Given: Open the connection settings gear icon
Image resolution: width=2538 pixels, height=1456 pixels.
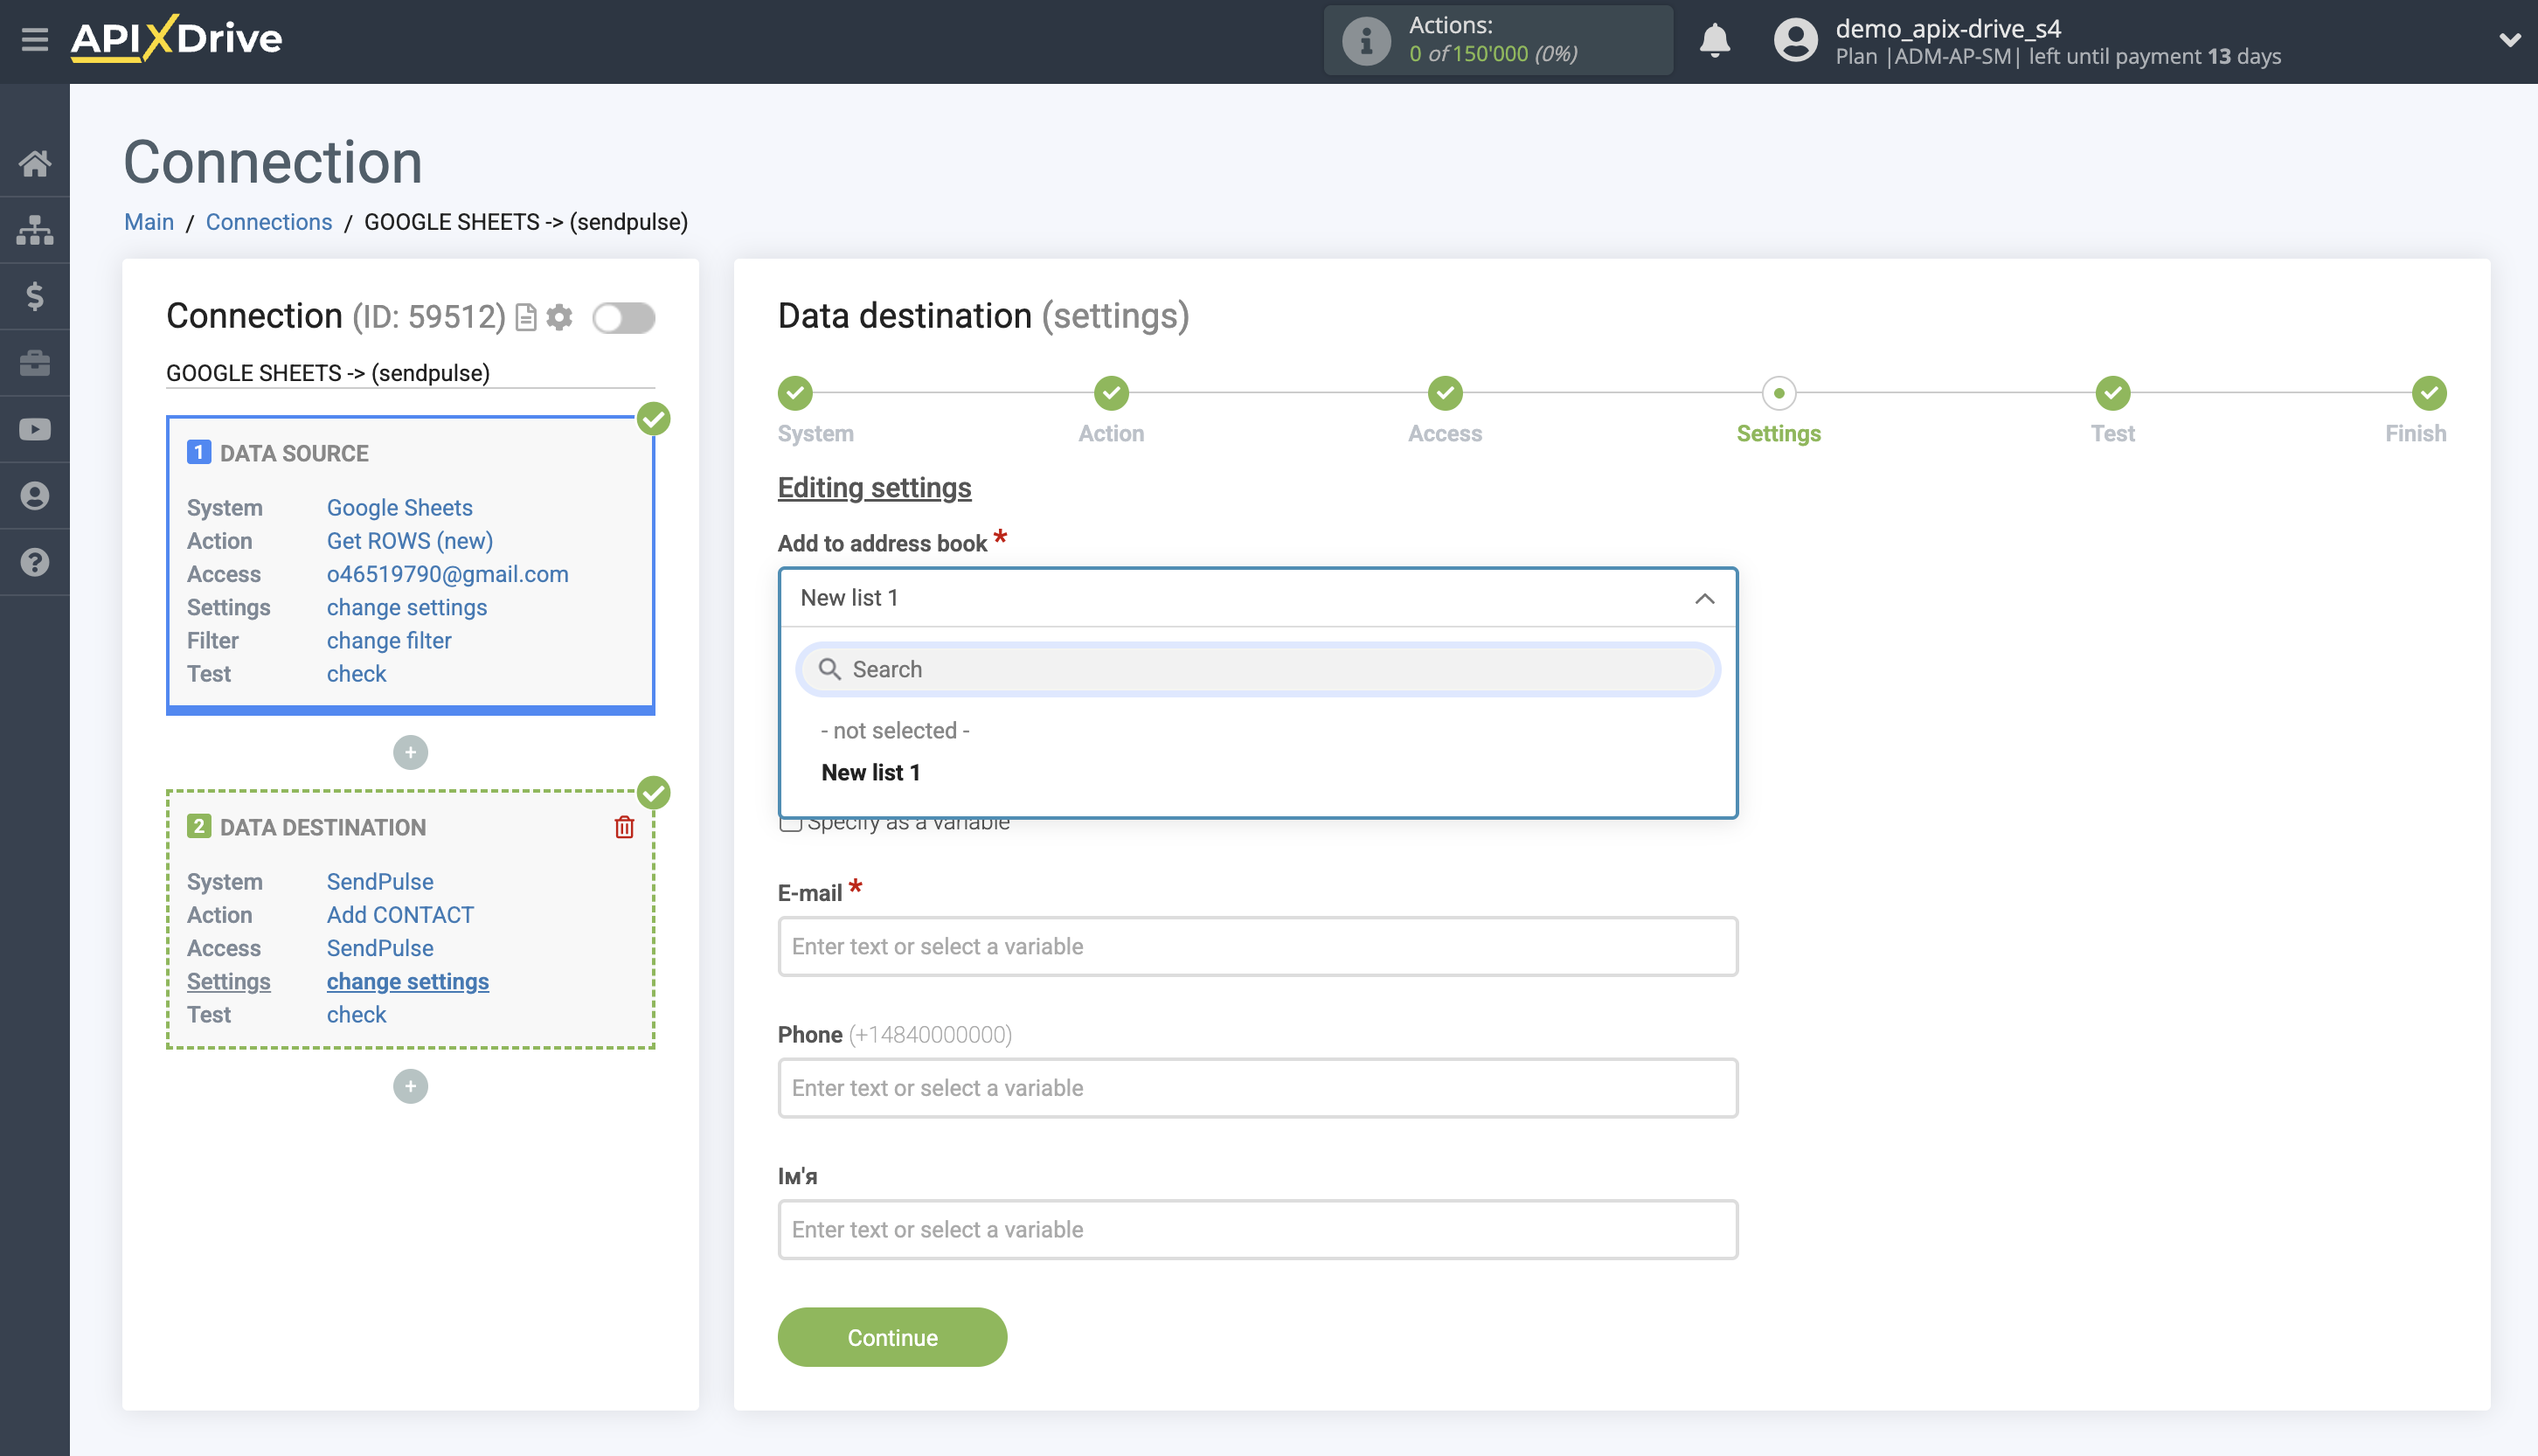Looking at the screenshot, I should point(559,317).
